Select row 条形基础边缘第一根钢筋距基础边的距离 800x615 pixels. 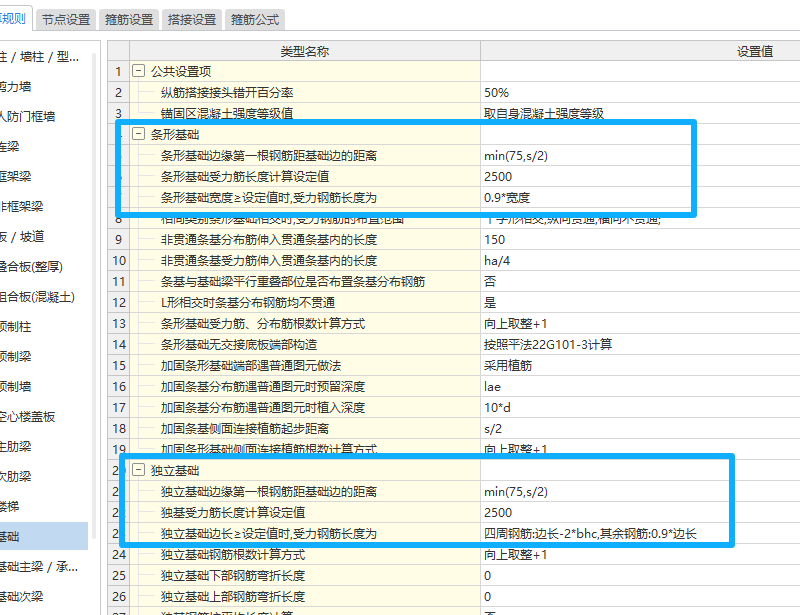tap(305, 156)
